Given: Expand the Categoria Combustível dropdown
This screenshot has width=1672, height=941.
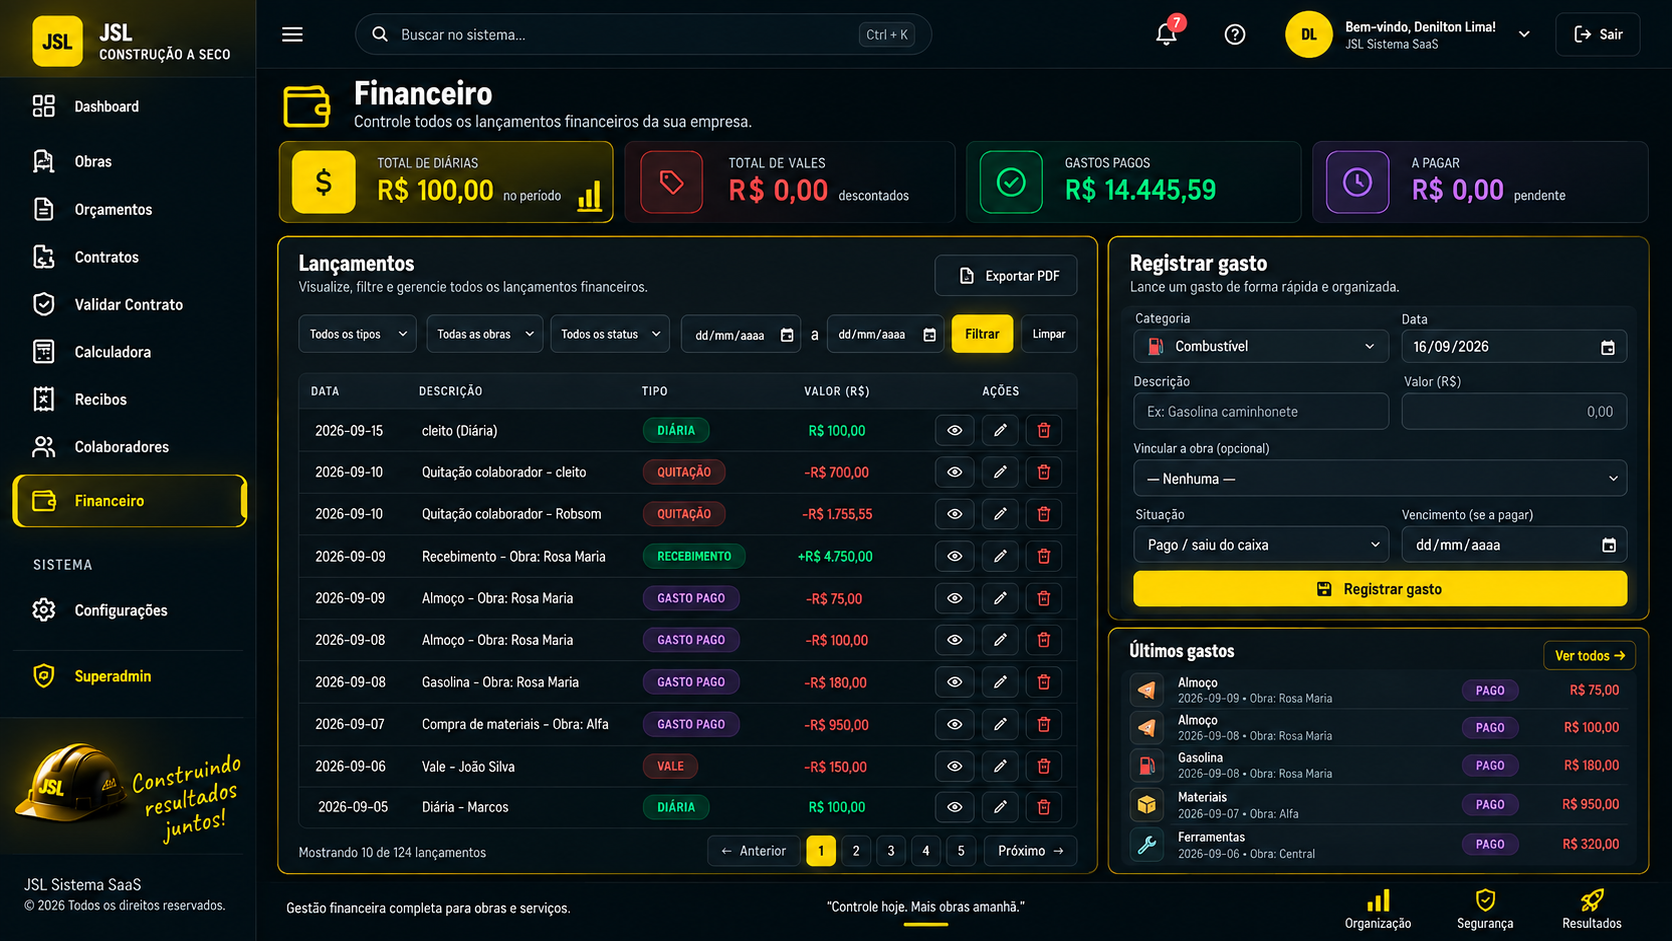Looking at the screenshot, I should (x=1261, y=346).
